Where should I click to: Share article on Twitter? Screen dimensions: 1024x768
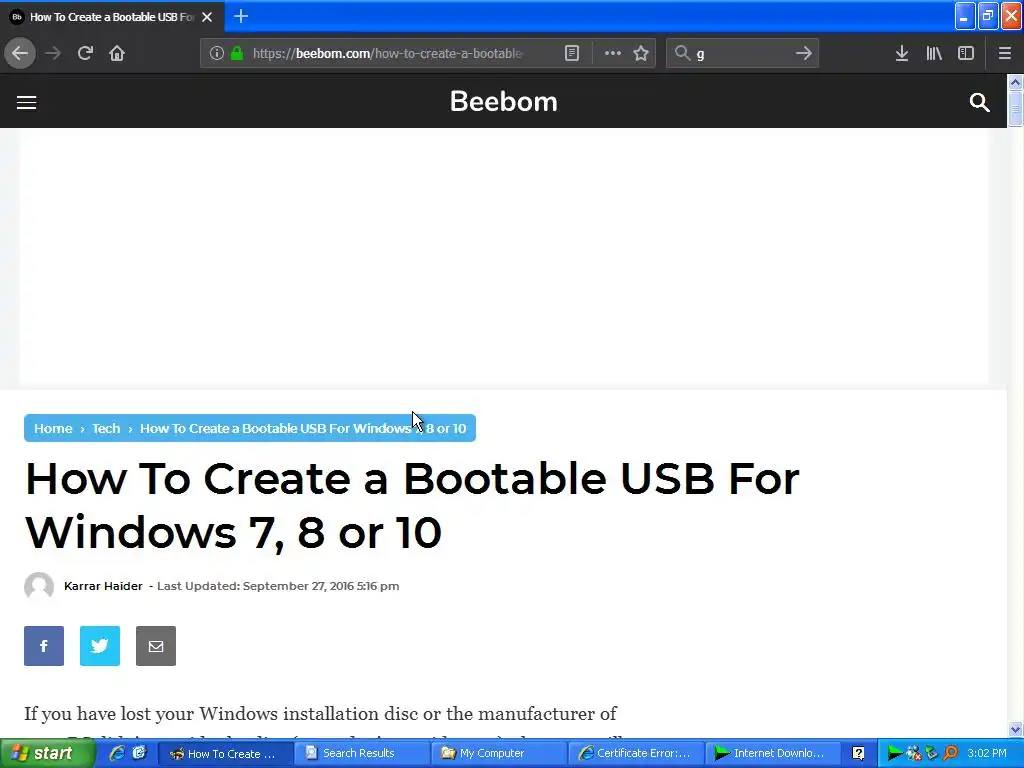click(x=100, y=646)
